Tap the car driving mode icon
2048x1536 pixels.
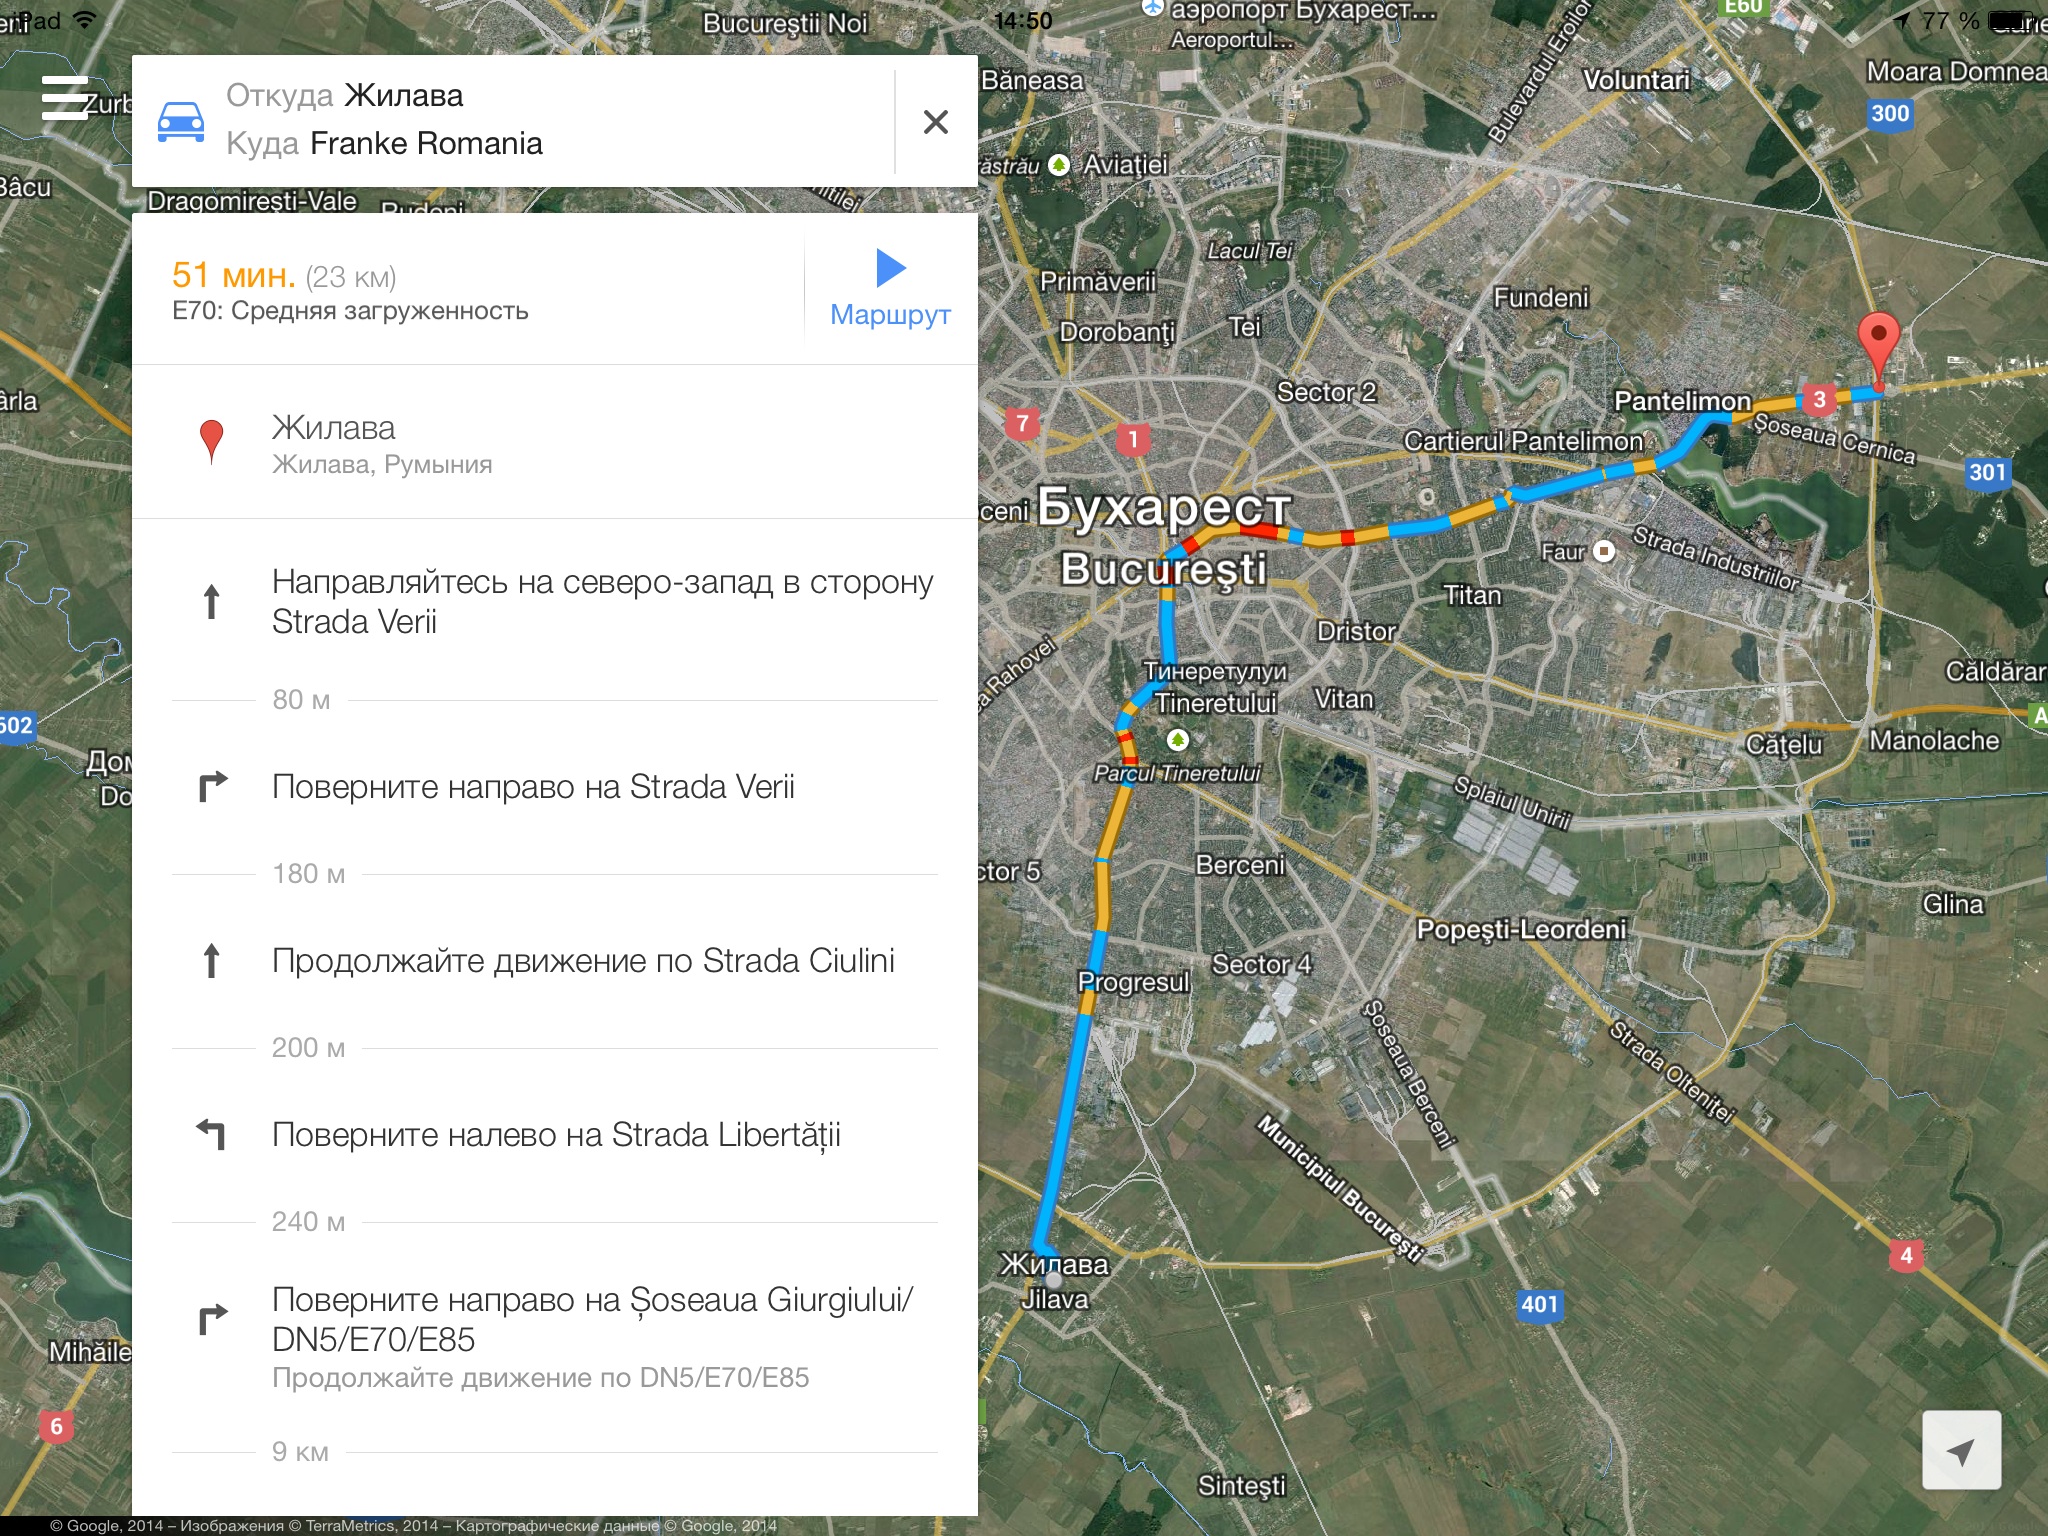[181, 121]
